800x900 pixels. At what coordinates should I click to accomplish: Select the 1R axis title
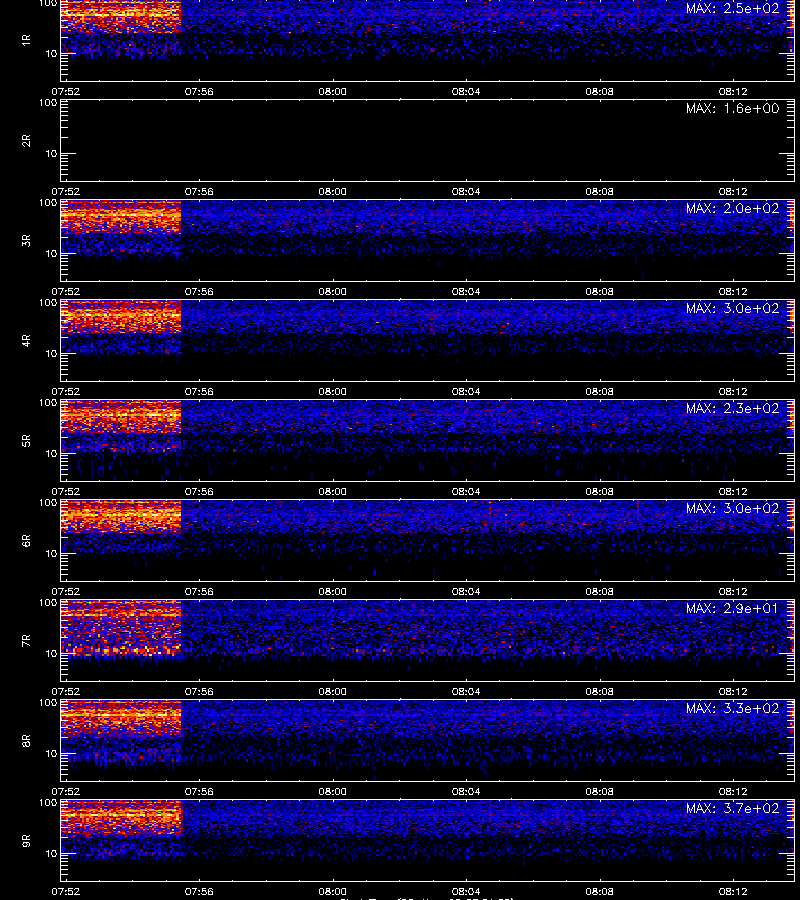click(26, 40)
